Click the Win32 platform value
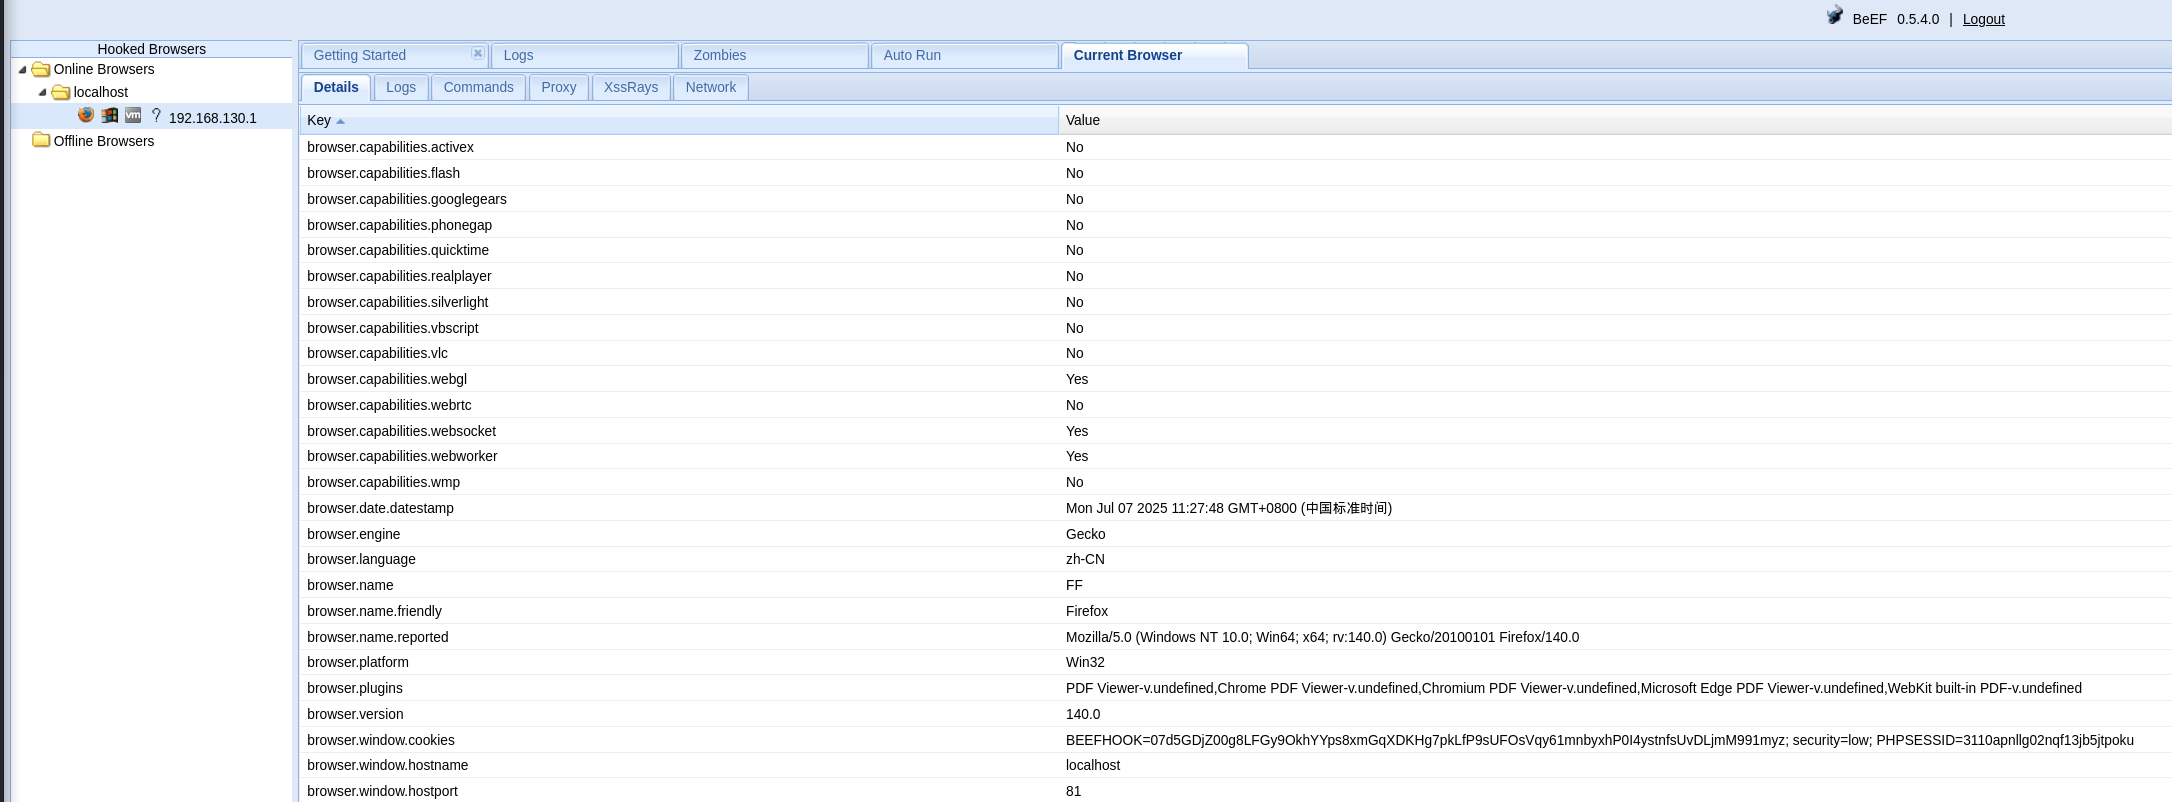The width and height of the screenshot is (2172, 802). coord(1086,662)
